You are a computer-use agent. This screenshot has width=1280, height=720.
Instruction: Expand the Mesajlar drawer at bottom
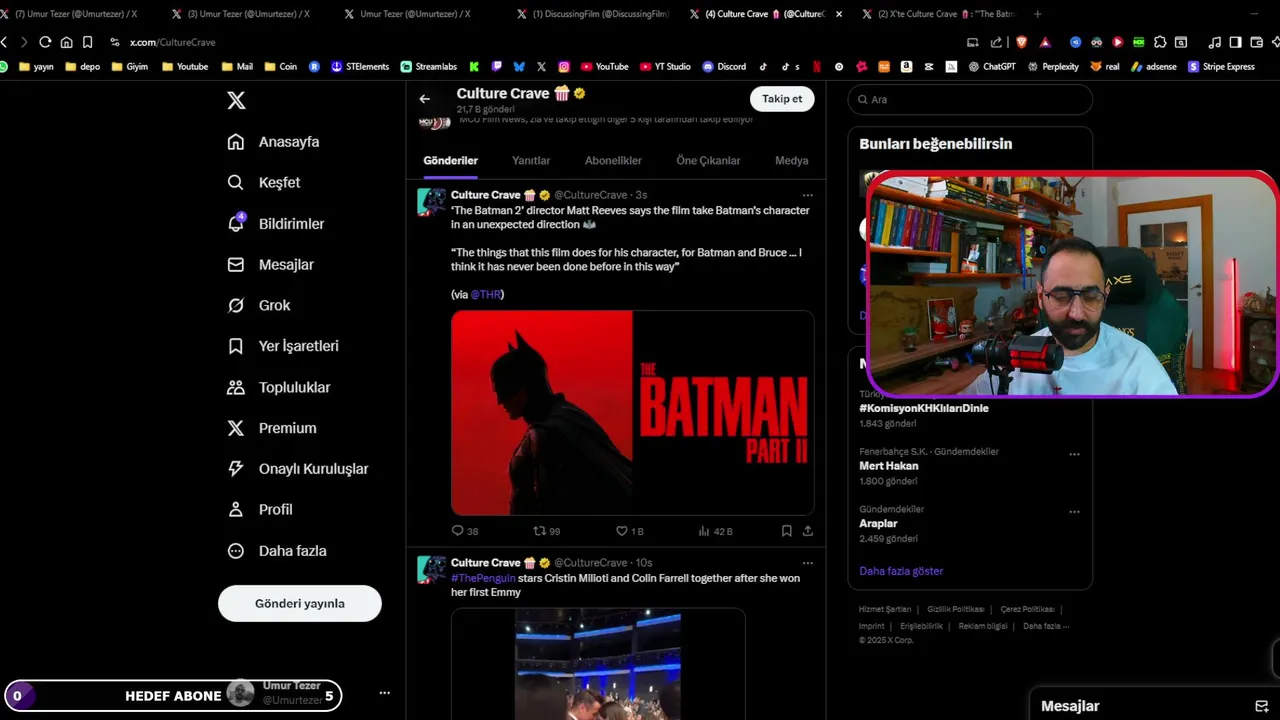point(1155,706)
